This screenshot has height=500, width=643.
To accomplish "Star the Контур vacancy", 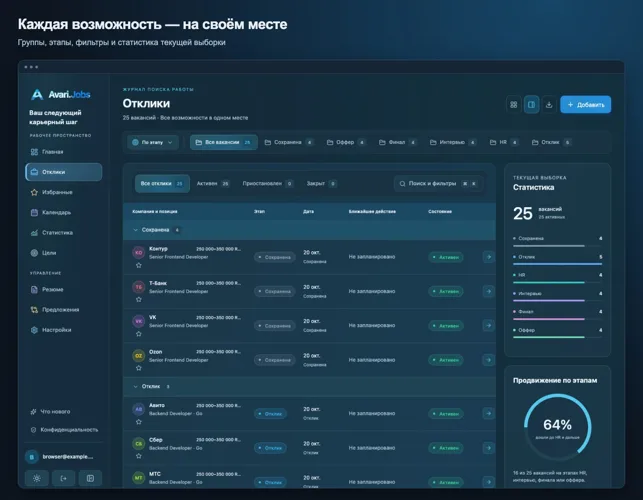I will [x=139, y=265].
